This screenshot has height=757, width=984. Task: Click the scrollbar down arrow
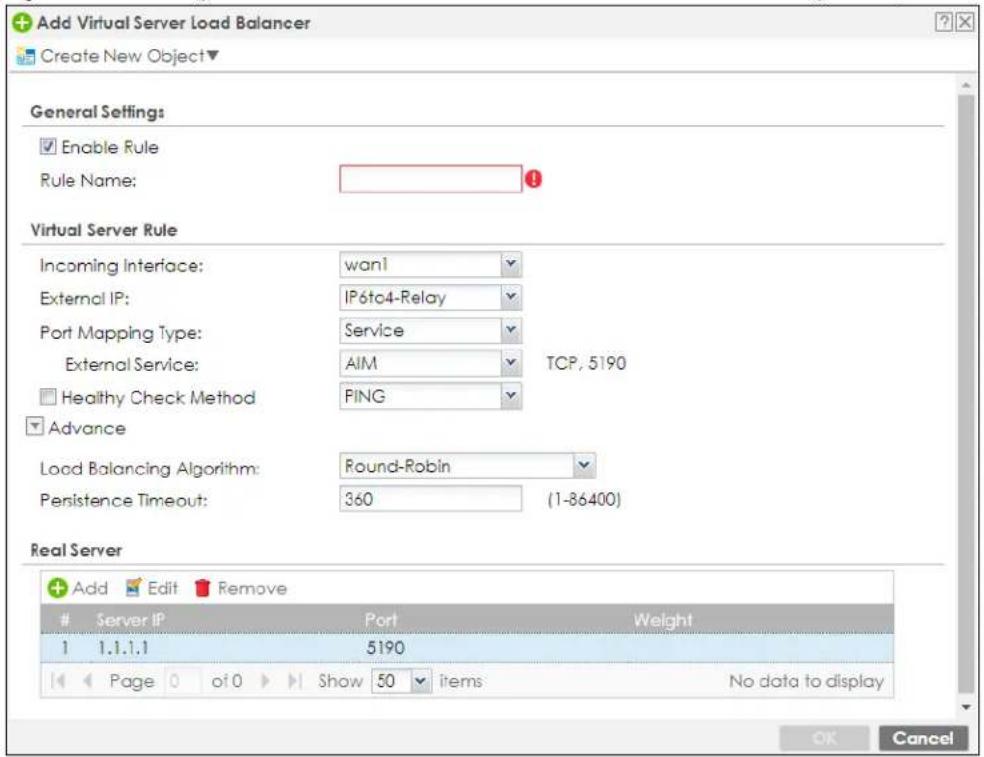(x=967, y=707)
